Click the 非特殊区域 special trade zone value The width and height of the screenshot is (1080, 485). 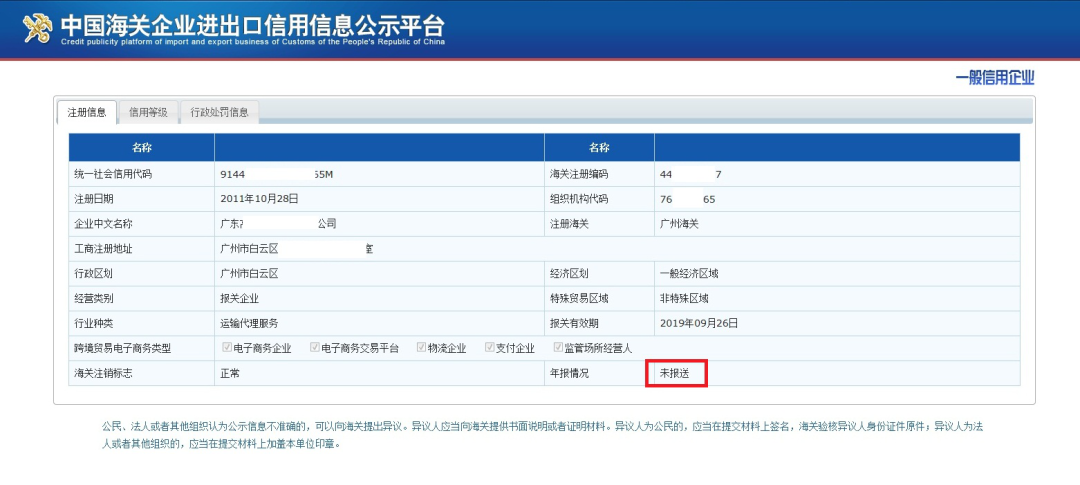coord(684,298)
